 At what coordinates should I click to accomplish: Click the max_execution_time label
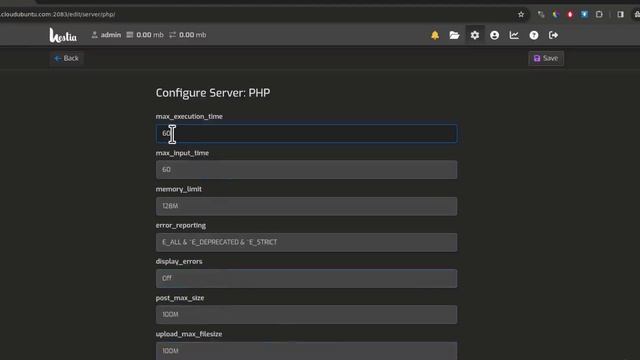(189, 117)
